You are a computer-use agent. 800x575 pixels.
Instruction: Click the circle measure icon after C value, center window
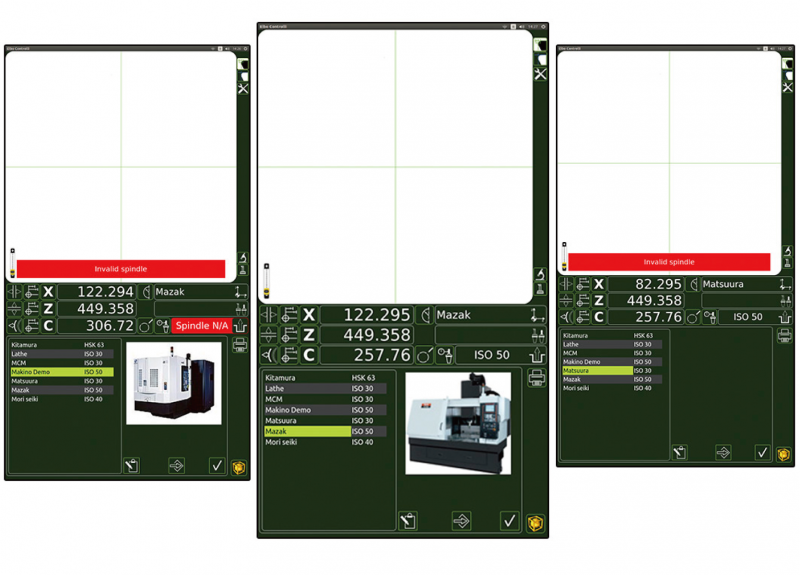tap(424, 355)
